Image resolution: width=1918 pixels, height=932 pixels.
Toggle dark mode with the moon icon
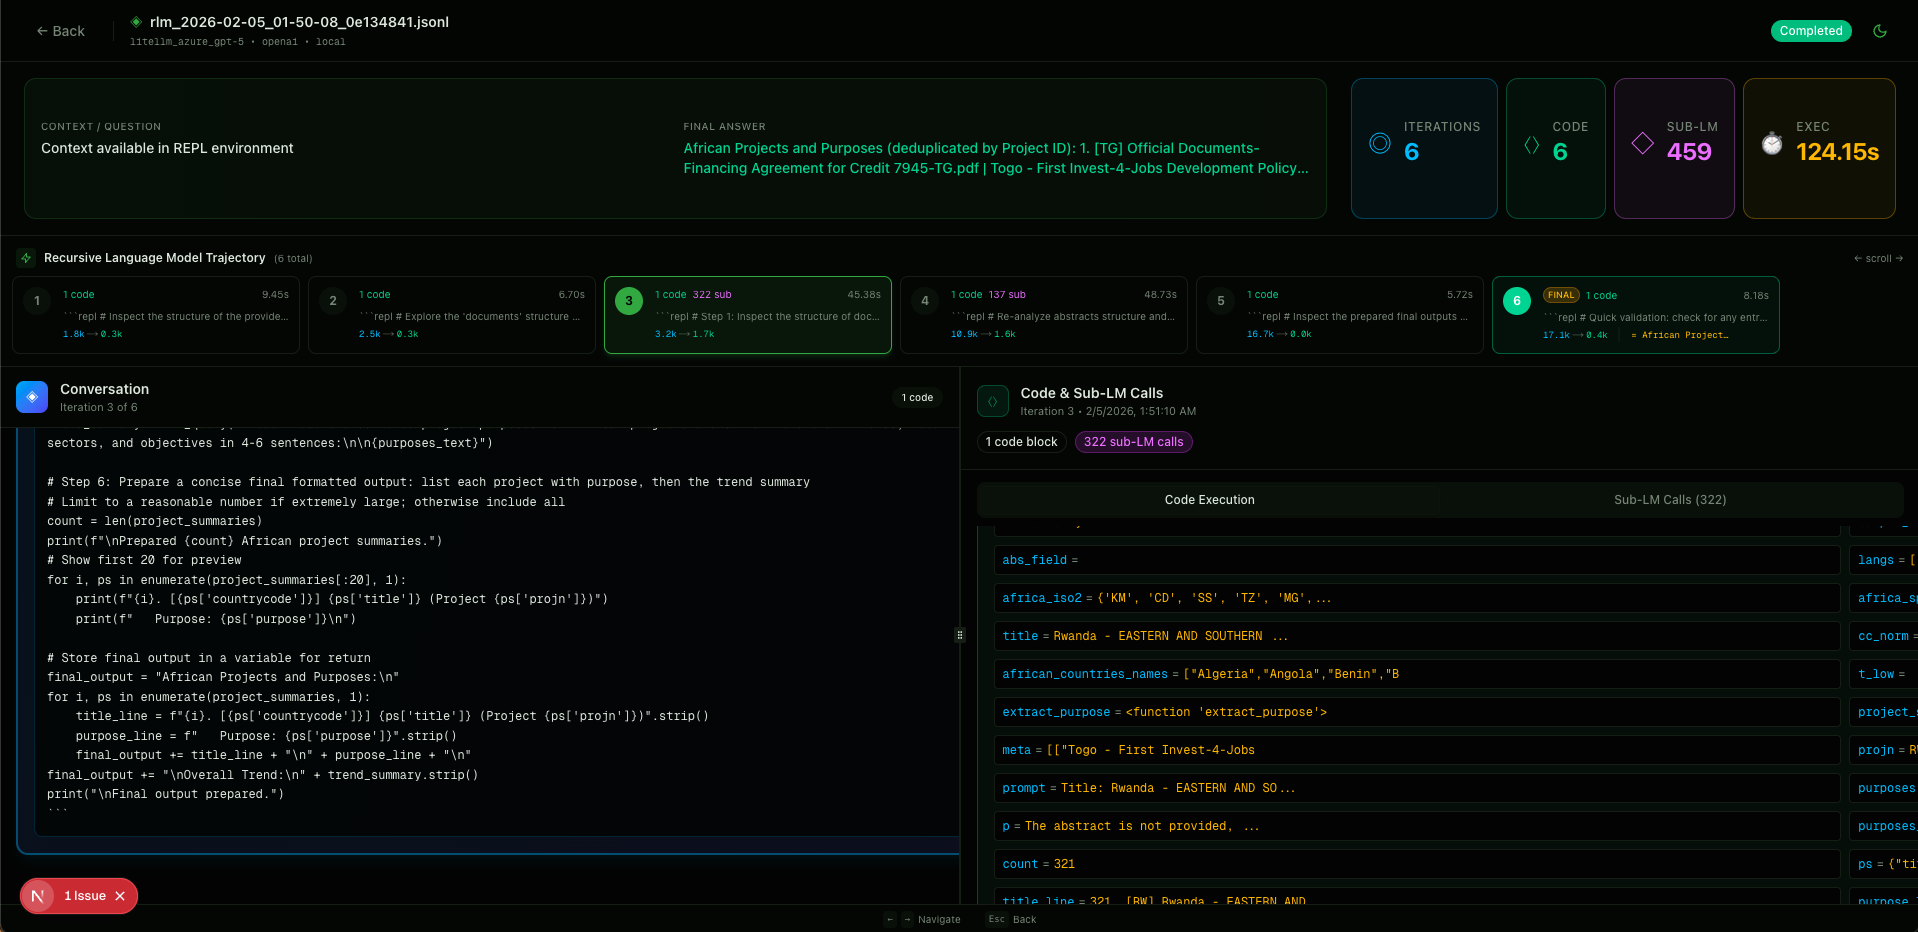click(x=1880, y=31)
